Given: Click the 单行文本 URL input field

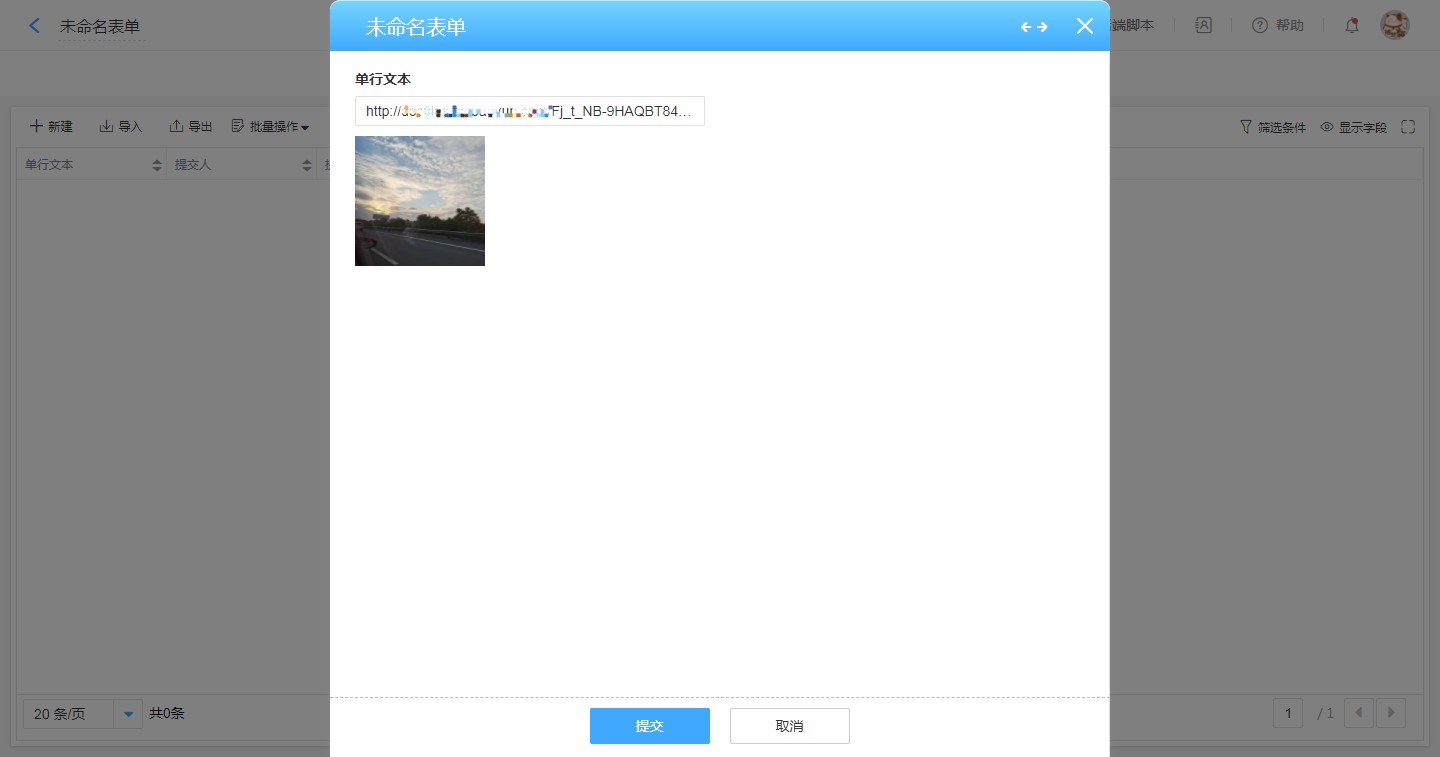Looking at the screenshot, I should [x=530, y=111].
